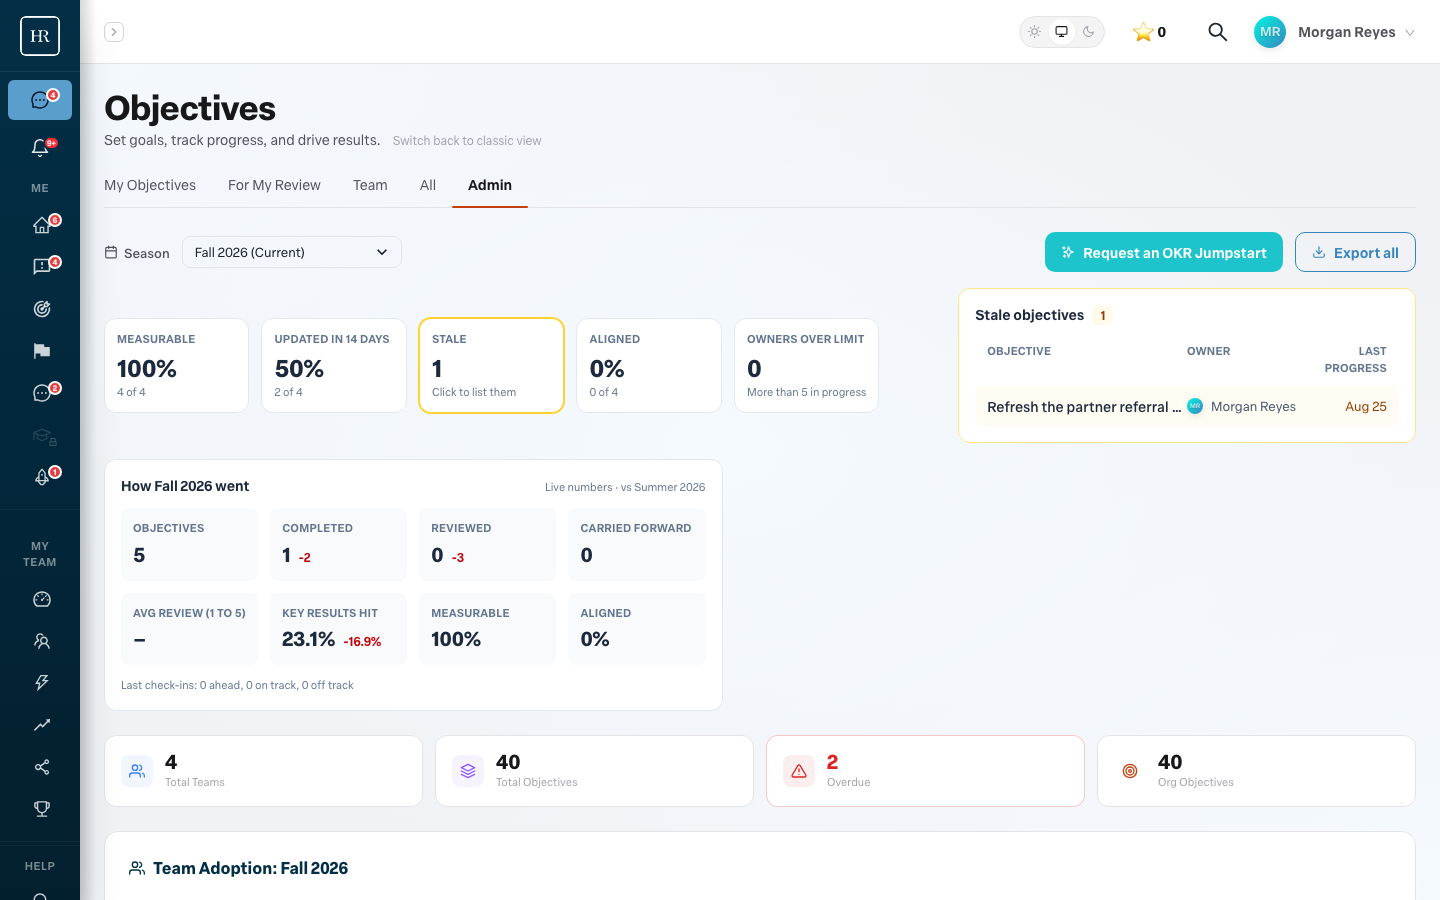Open the Measurable 100% stat card
The image size is (1440, 900).
pos(177,365)
